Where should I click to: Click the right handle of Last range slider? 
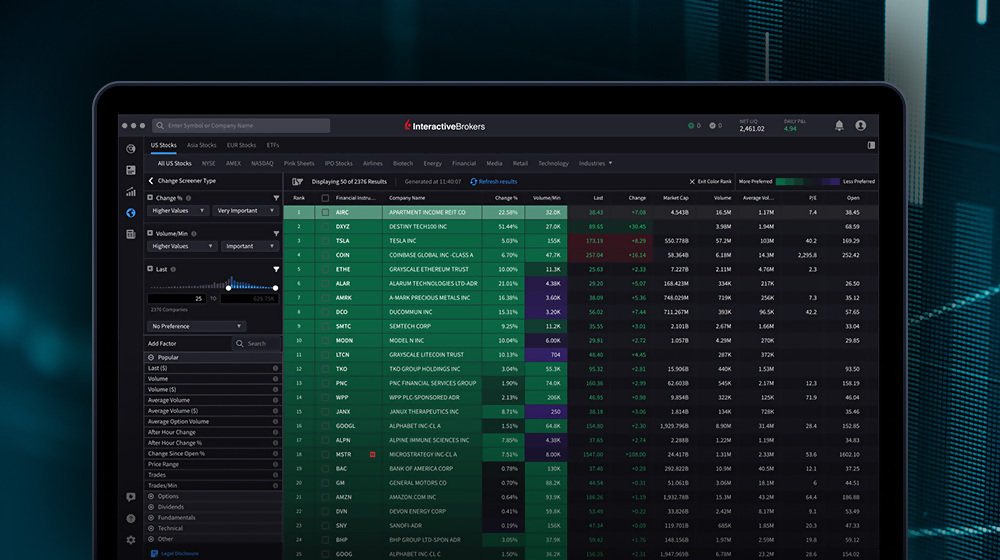276,288
